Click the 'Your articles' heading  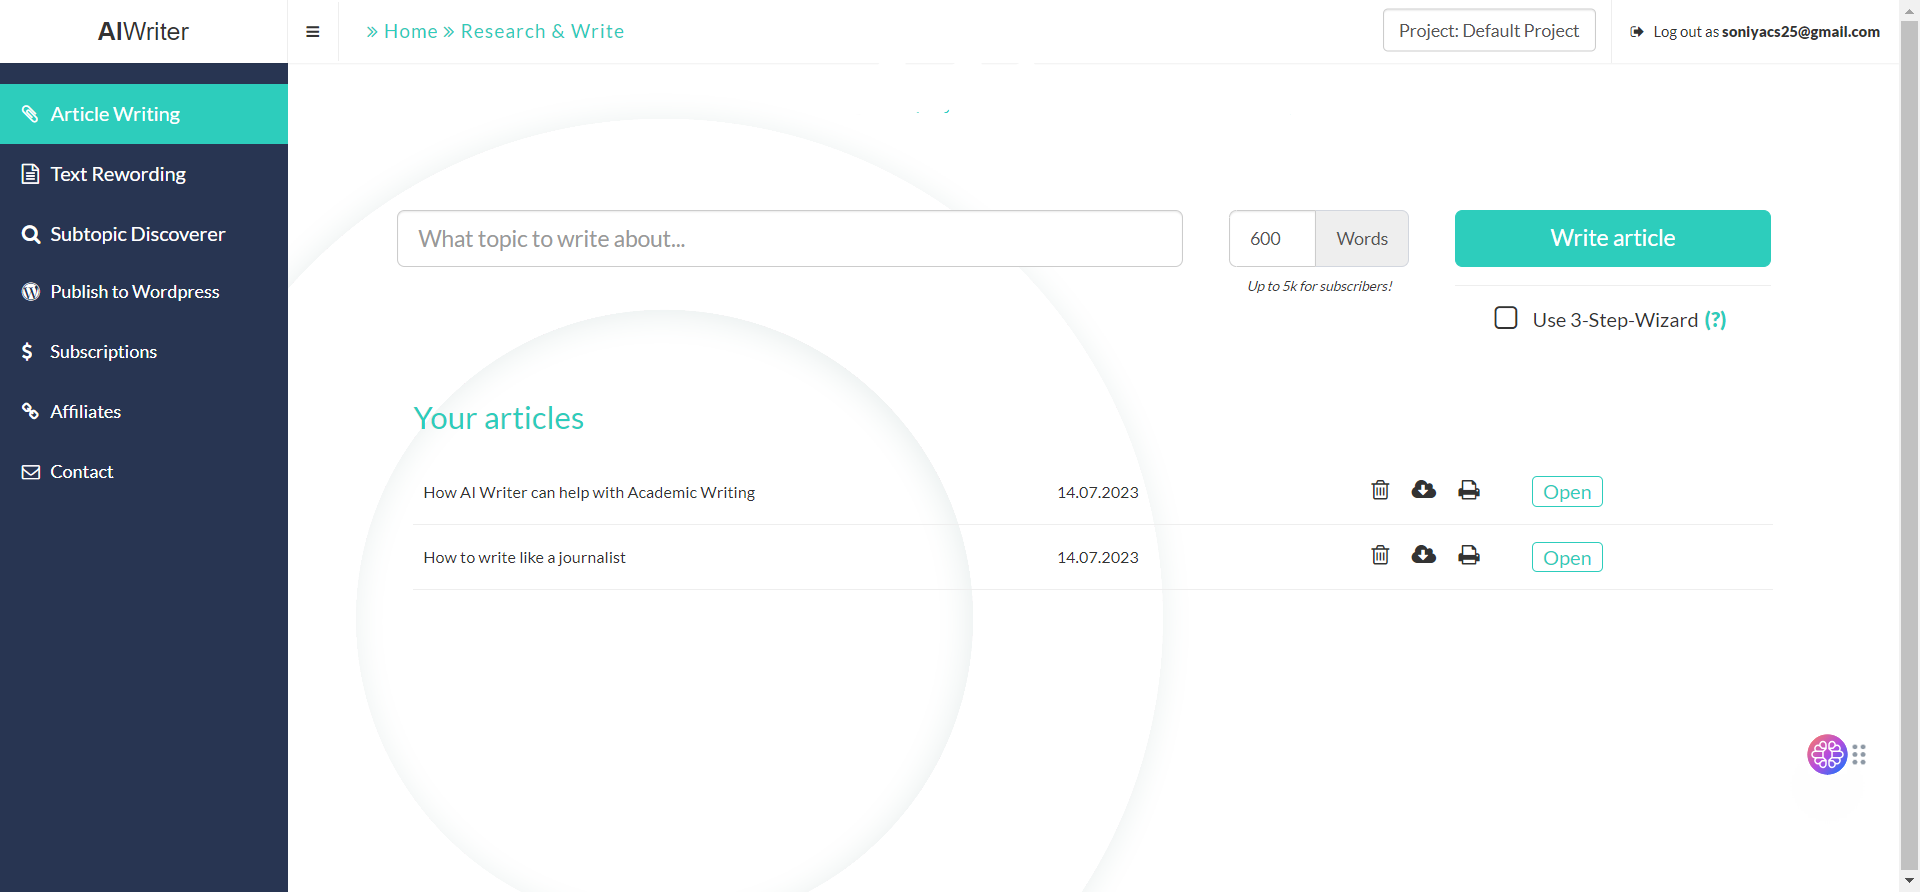tap(499, 418)
